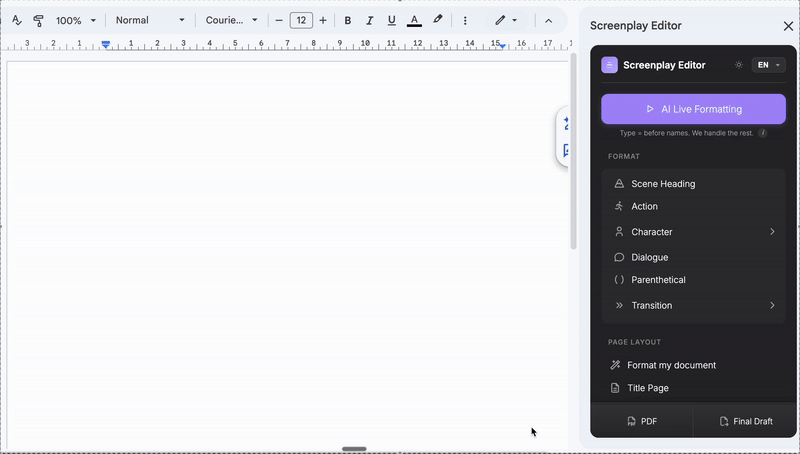Open the editing mode pencil dropdown
Screen dimensions: 800x454
[x=506, y=20]
